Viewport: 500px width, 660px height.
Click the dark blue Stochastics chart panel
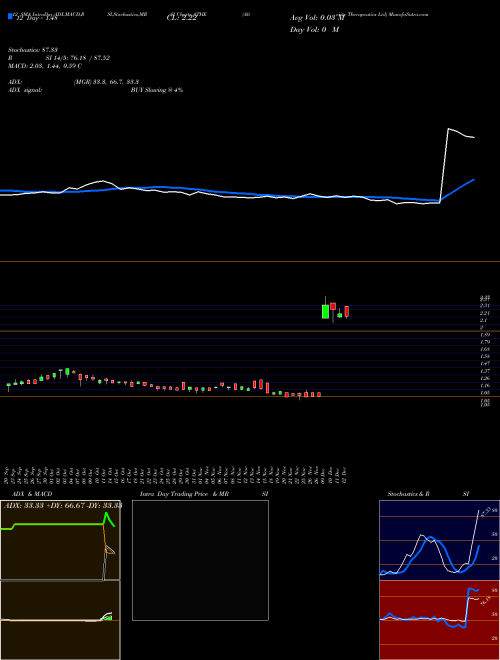[439, 540]
